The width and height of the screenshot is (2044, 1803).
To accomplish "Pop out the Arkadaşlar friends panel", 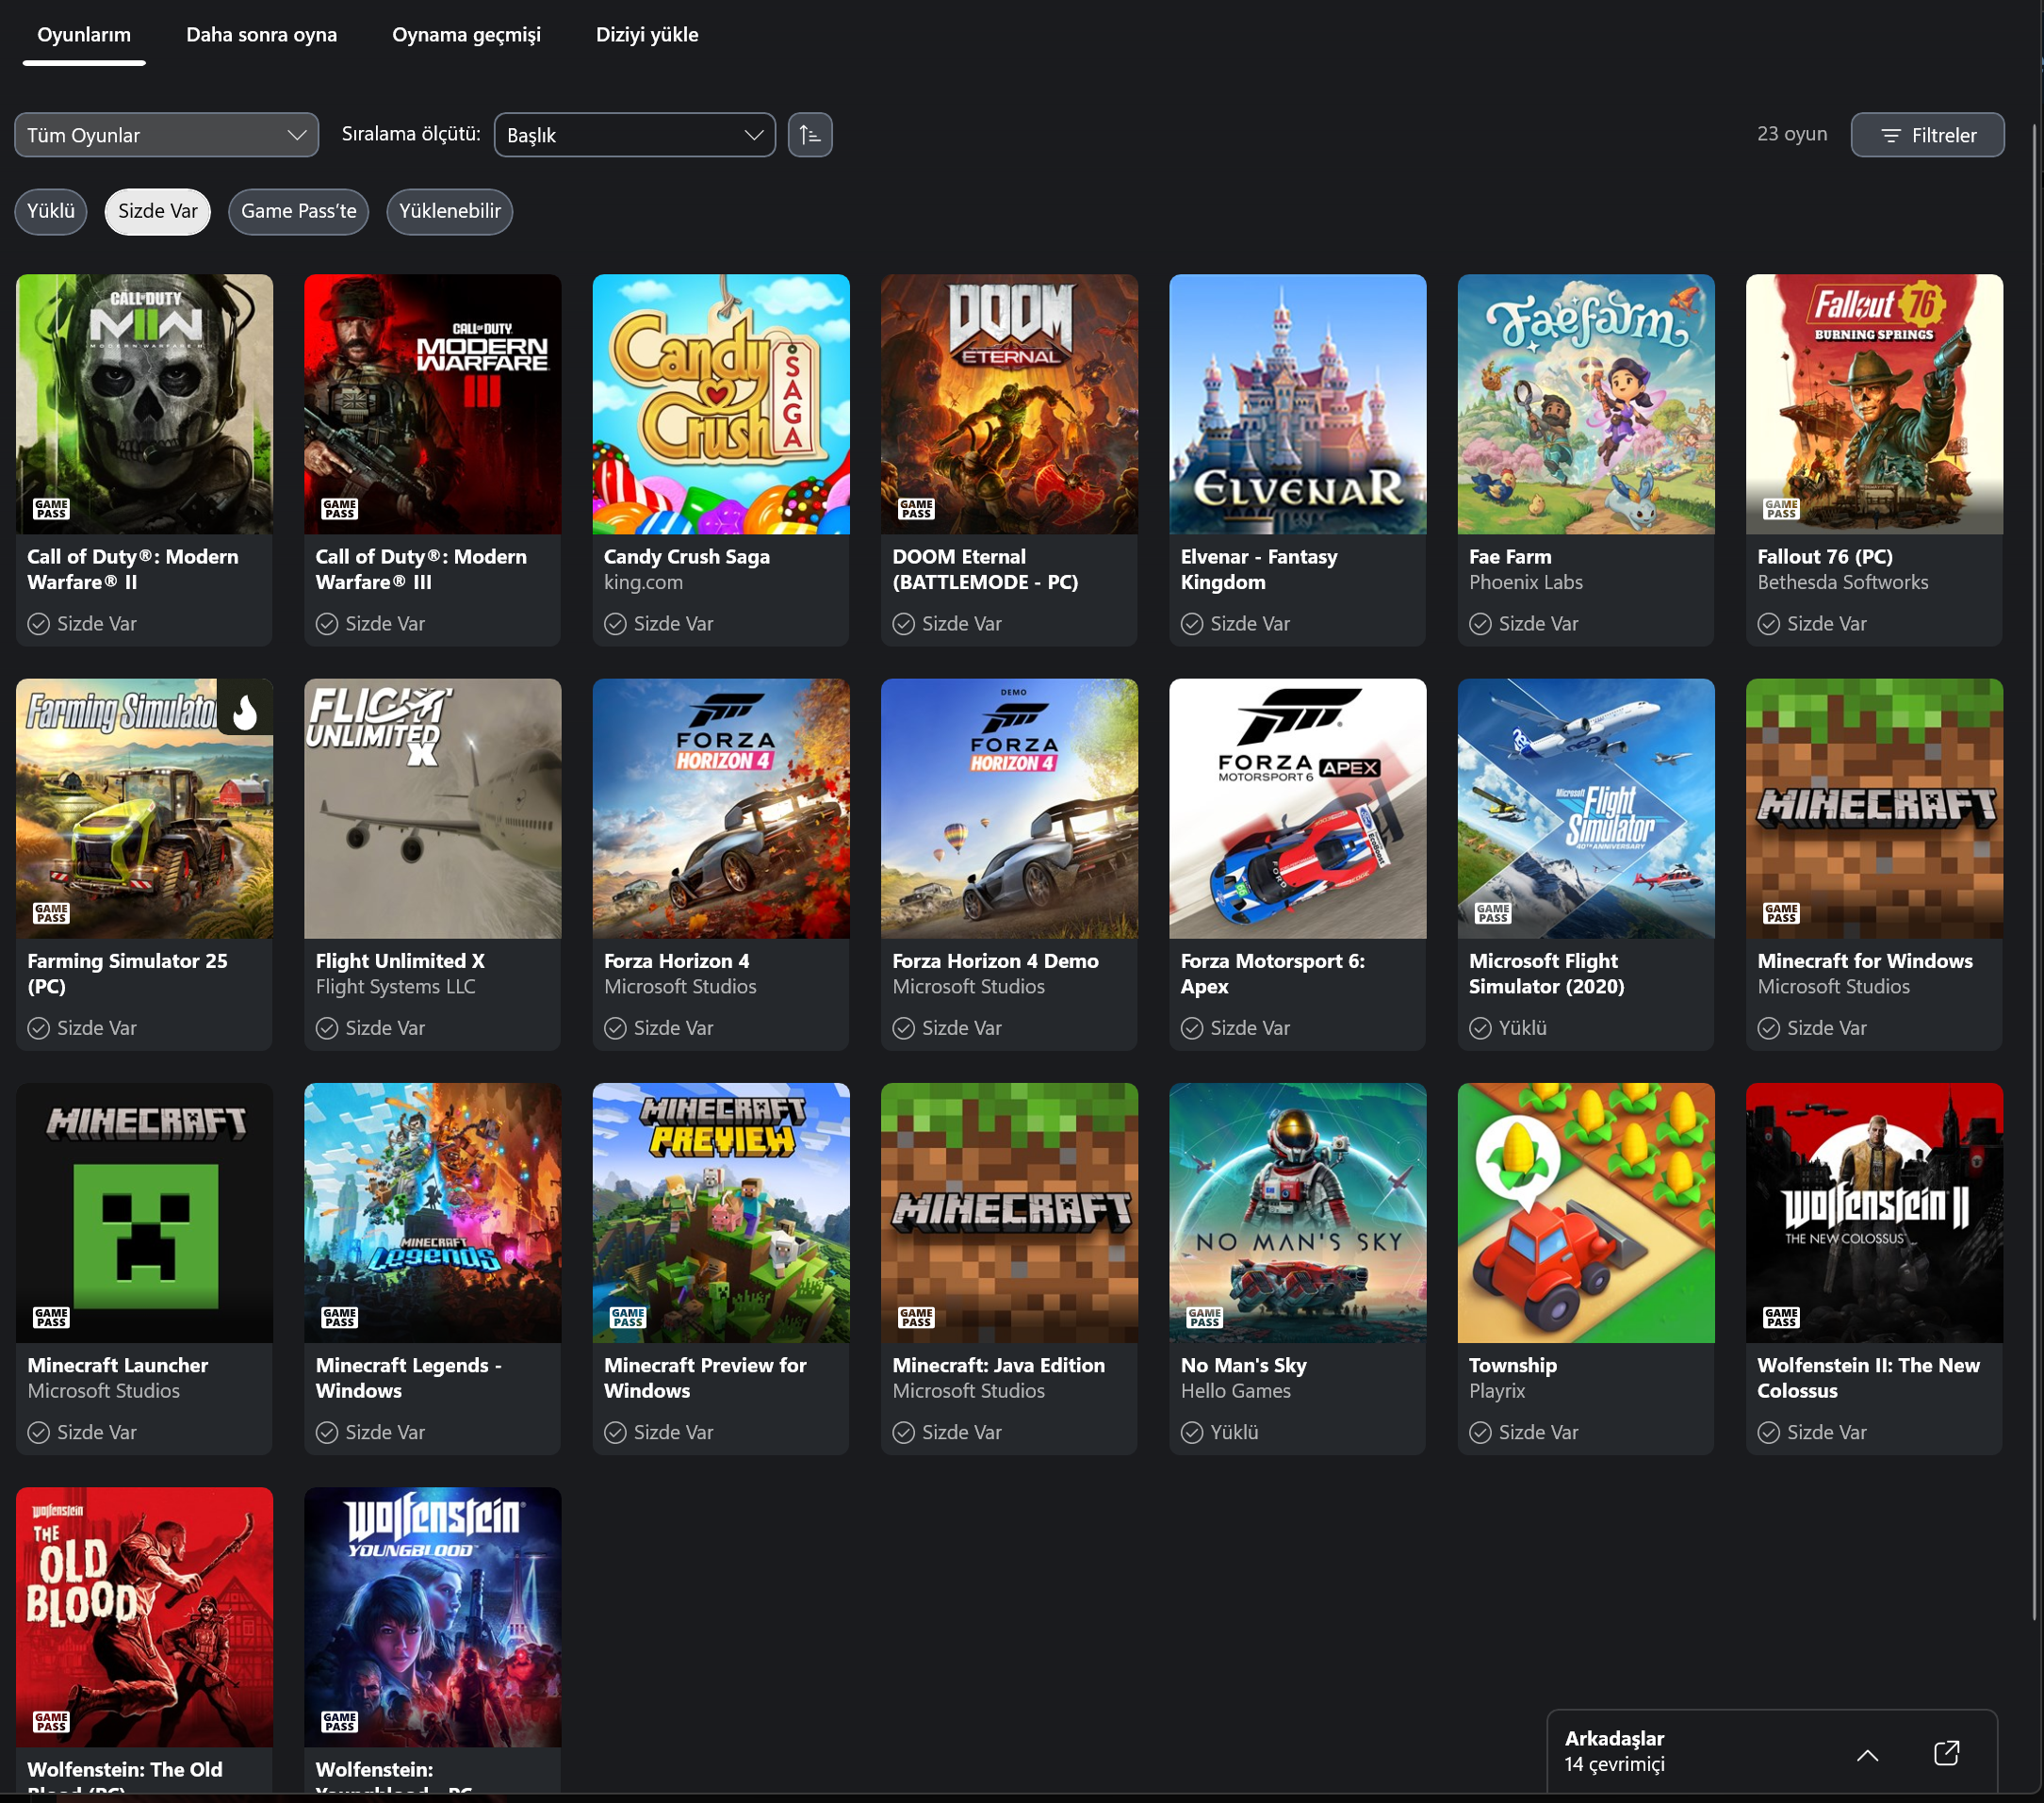I will pos(1946,1753).
